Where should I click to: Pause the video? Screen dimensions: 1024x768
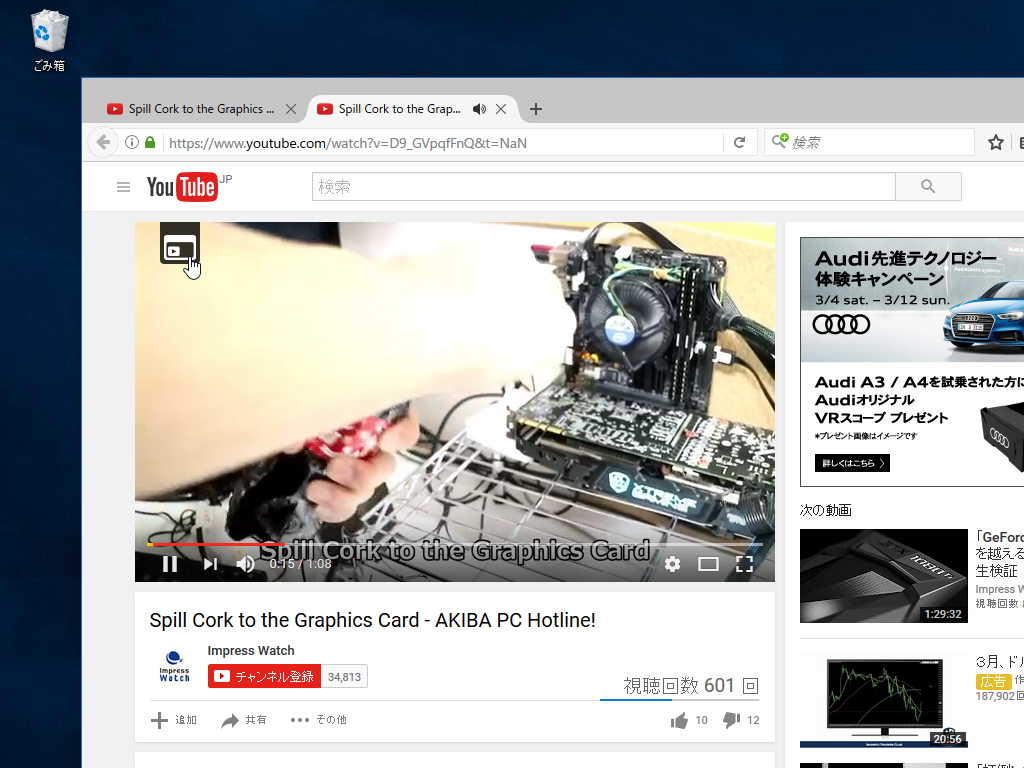click(x=170, y=564)
